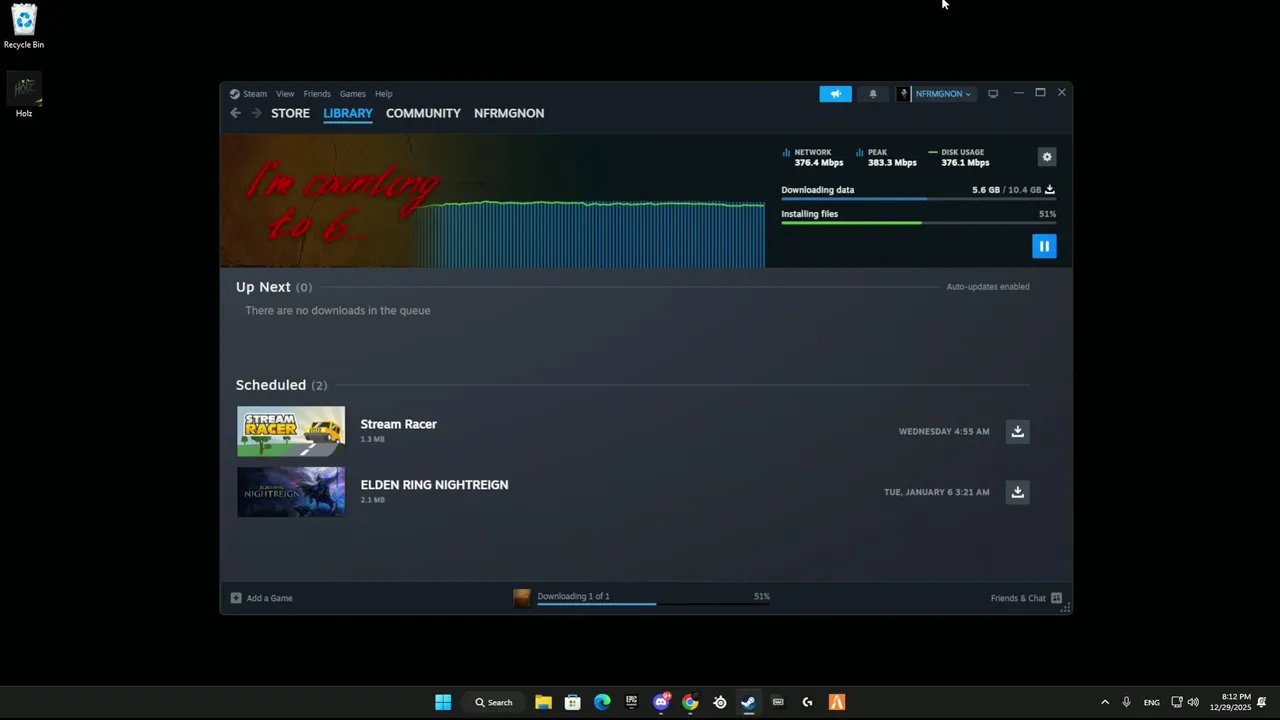The width and height of the screenshot is (1280, 720).
Task: Click the Up Next heading
Action: pos(263,287)
